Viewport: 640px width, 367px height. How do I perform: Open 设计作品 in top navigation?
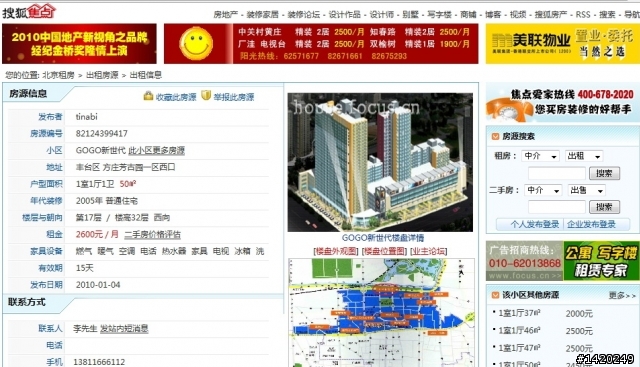345,15
